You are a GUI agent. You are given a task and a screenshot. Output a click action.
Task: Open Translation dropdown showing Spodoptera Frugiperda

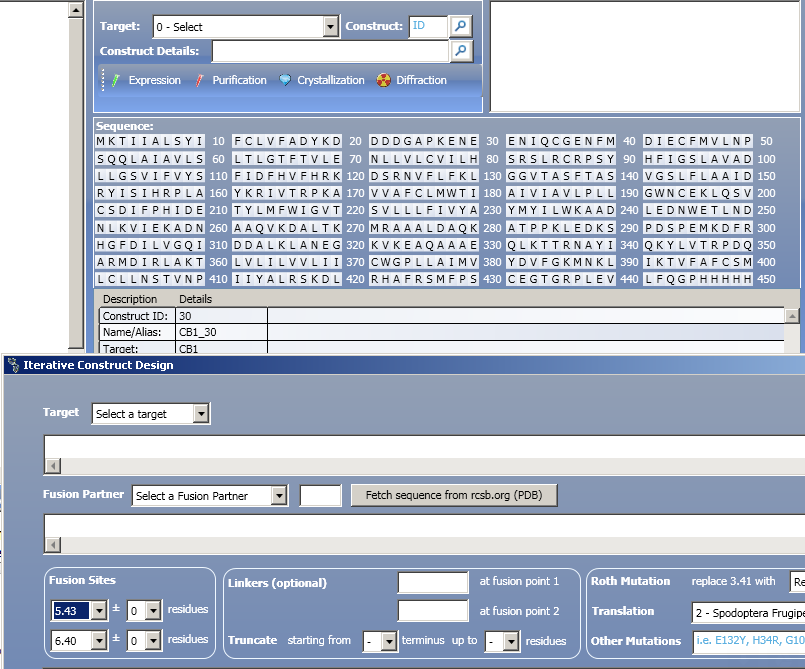coord(749,613)
